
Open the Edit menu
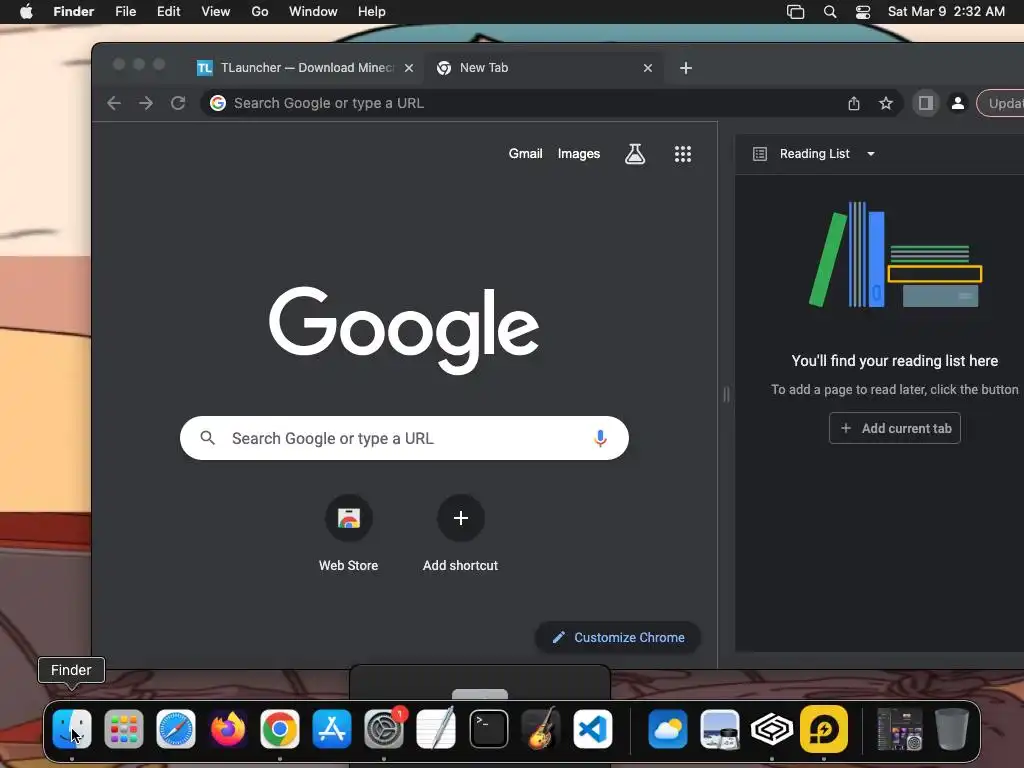point(168,12)
